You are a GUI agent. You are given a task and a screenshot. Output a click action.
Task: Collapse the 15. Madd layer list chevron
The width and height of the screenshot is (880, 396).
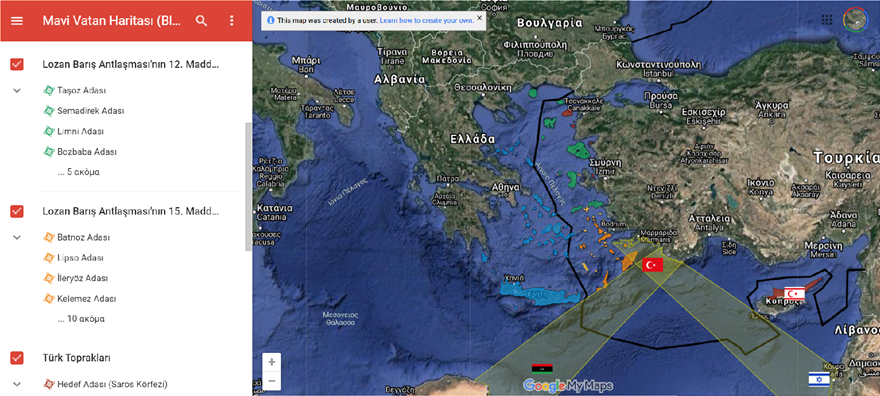(17, 237)
